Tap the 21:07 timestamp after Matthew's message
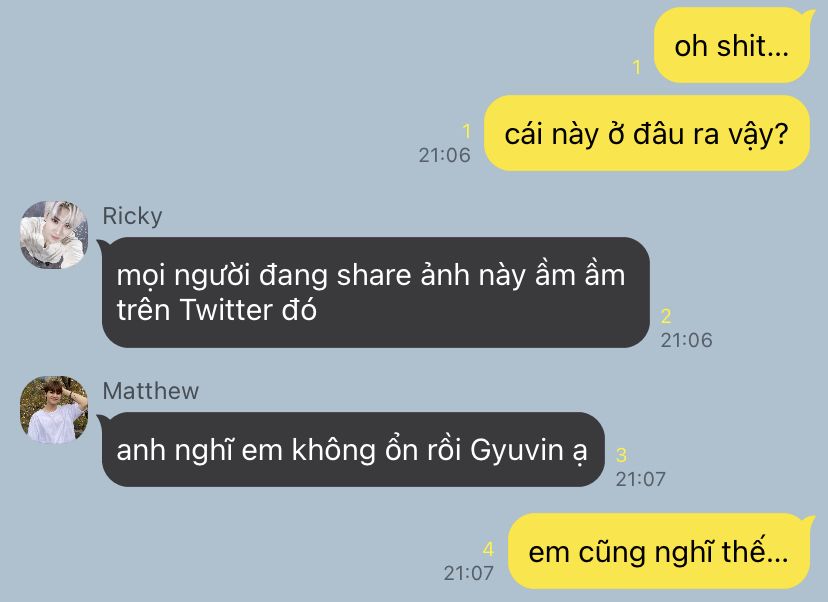 (641, 479)
